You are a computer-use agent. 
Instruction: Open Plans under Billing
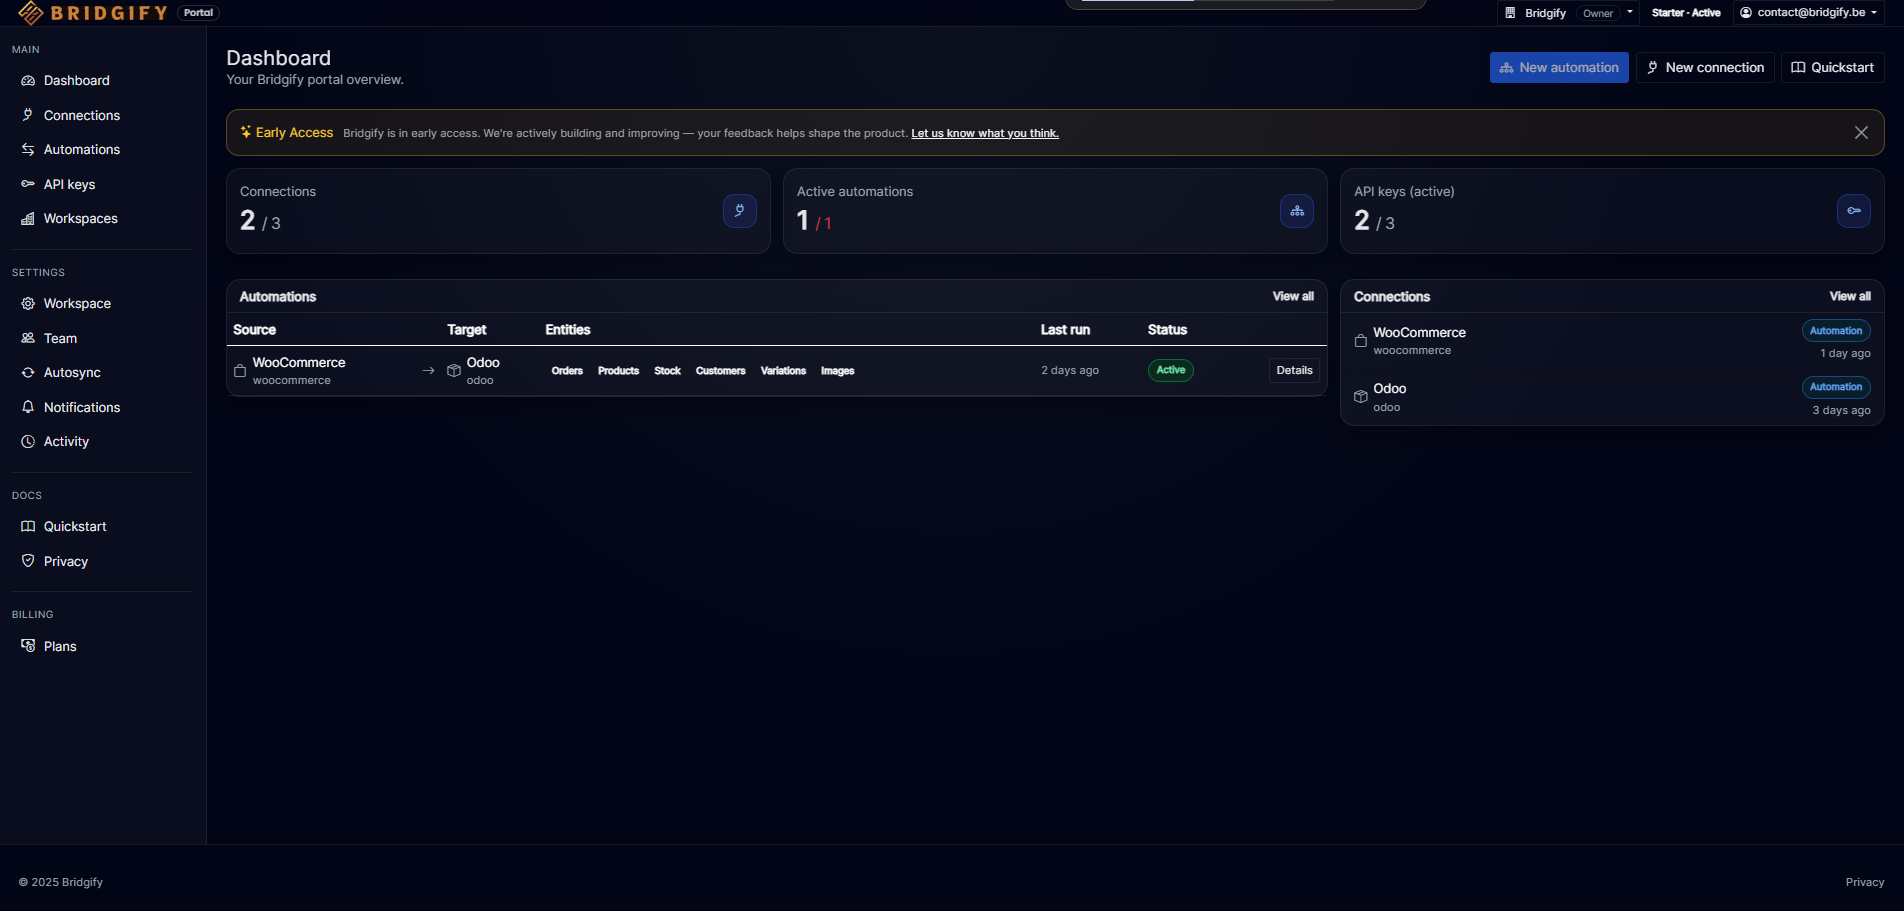[60, 647]
